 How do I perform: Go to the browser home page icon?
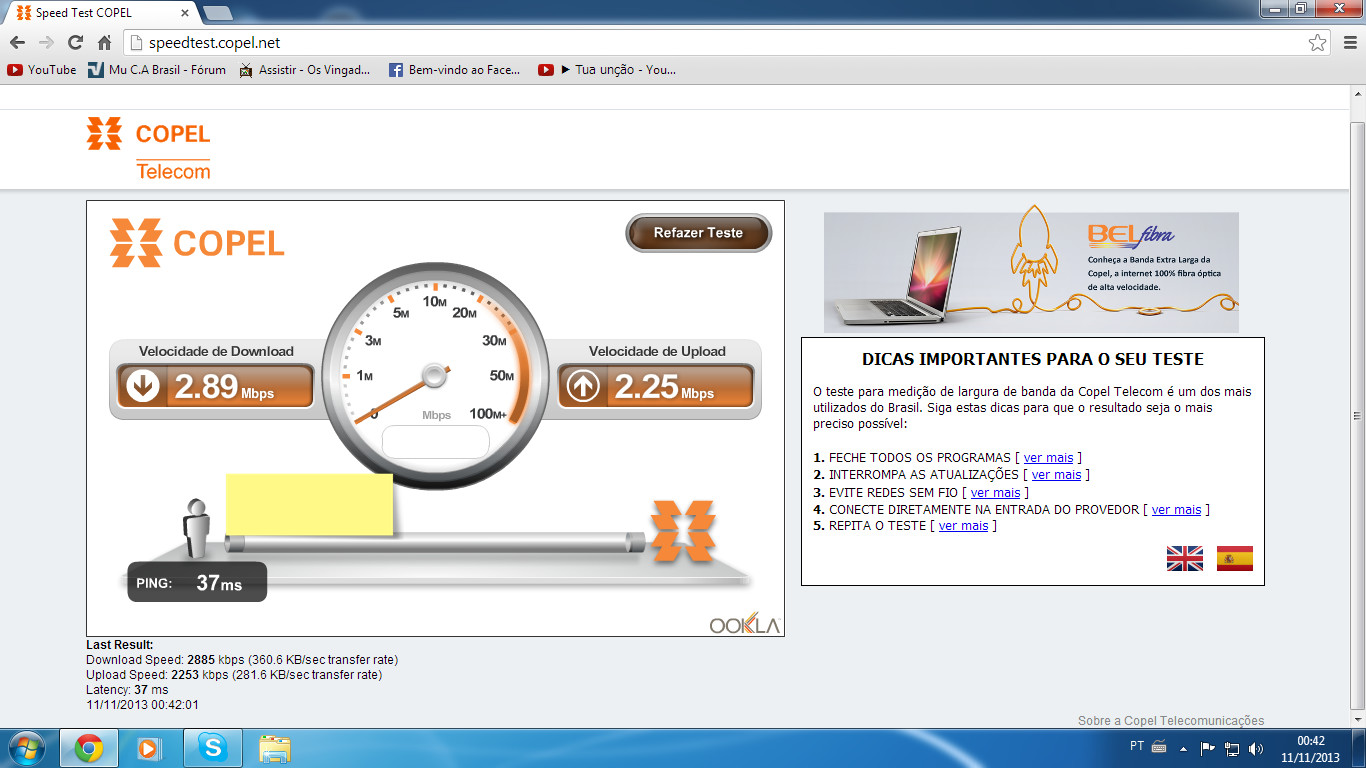pos(104,43)
